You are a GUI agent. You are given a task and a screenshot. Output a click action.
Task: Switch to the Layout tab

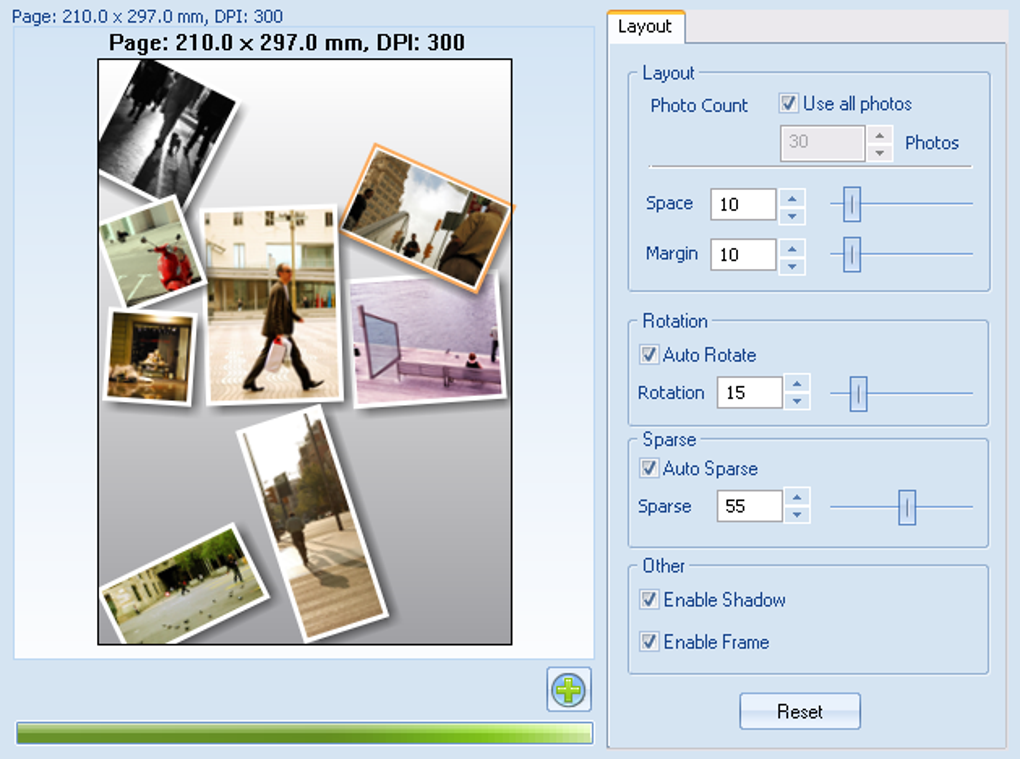click(x=645, y=28)
